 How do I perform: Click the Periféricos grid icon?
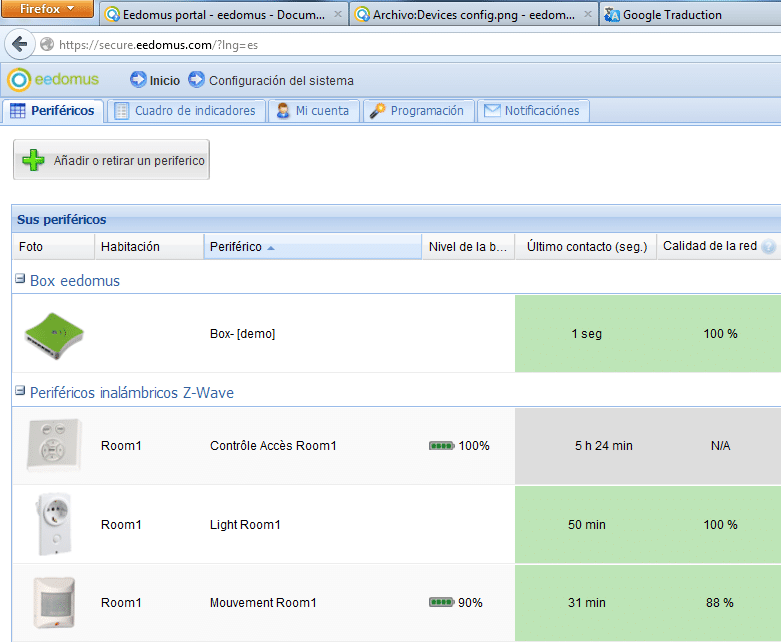pos(17,111)
